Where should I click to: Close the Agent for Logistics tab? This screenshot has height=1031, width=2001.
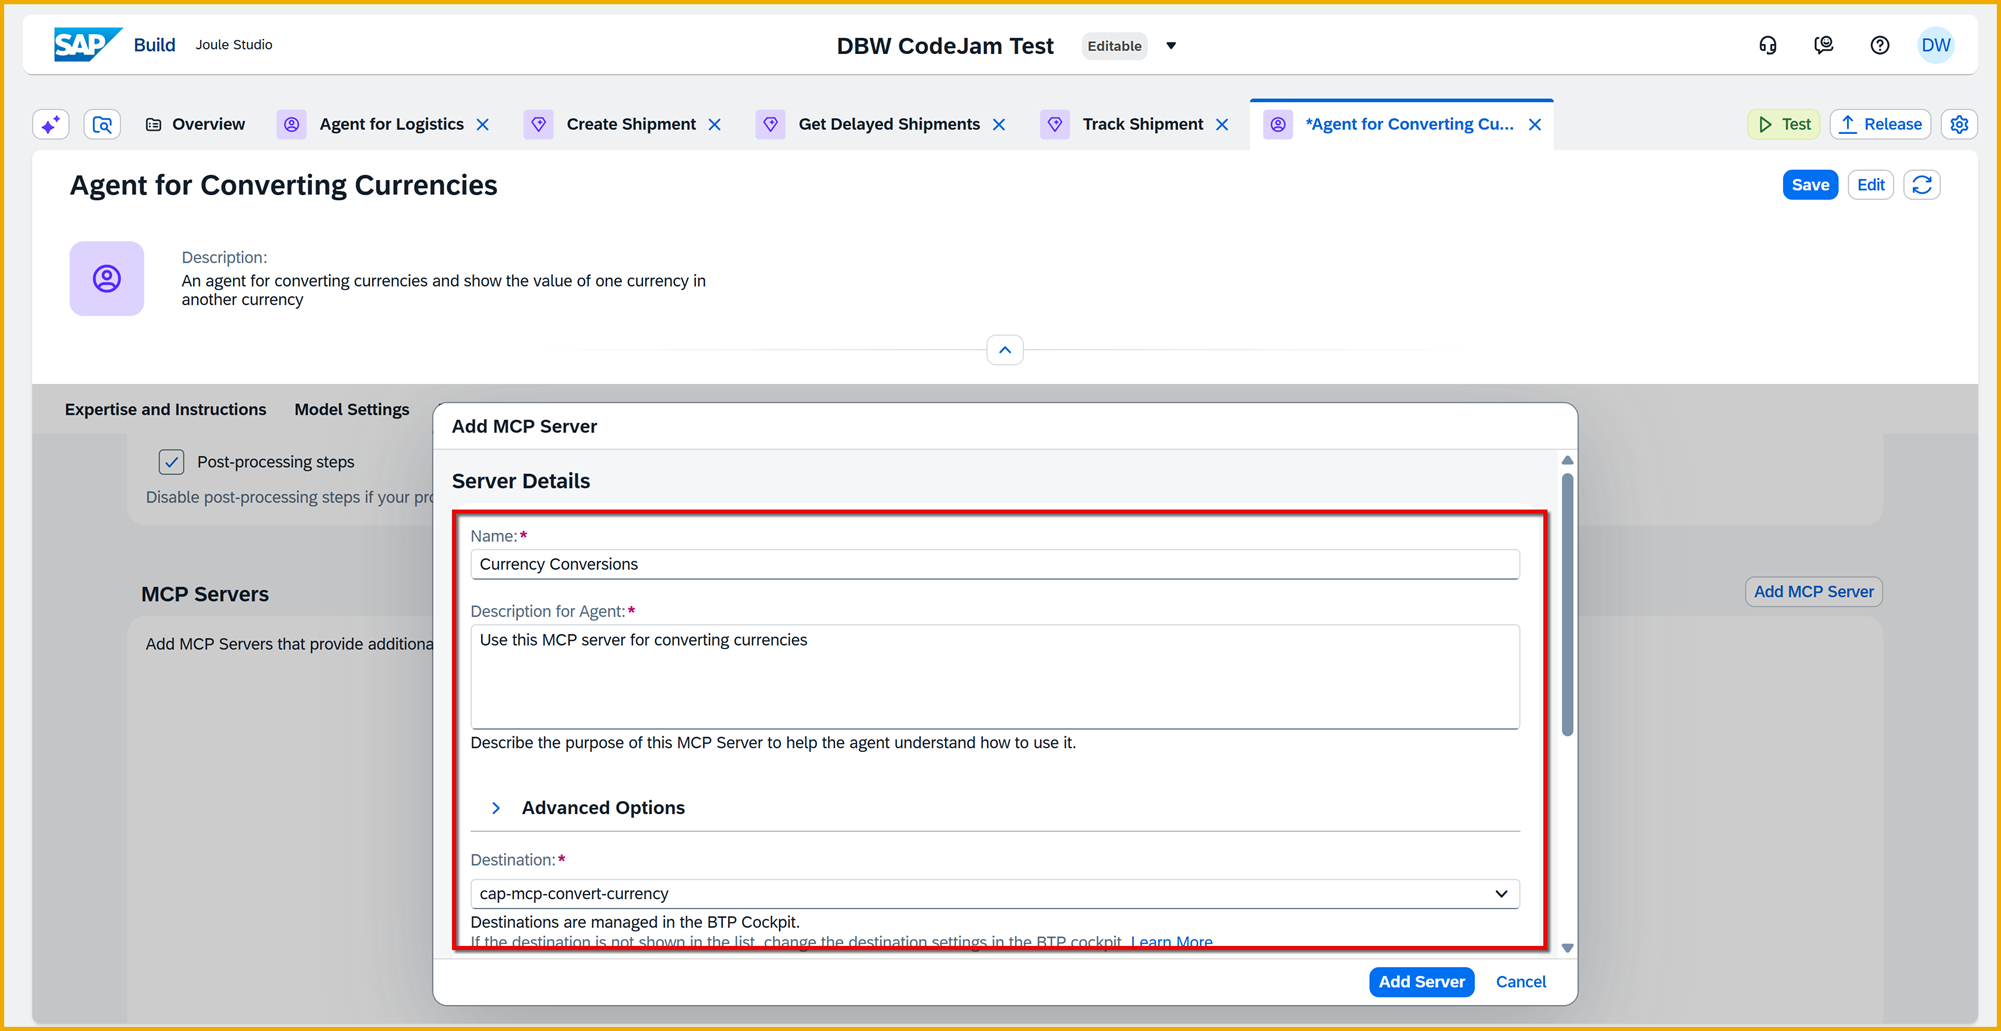point(483,124)
